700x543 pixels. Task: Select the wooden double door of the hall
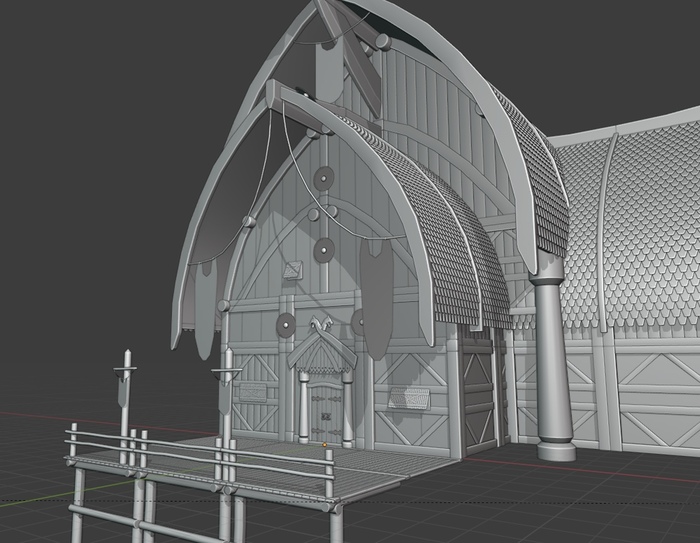click(324, 414)
